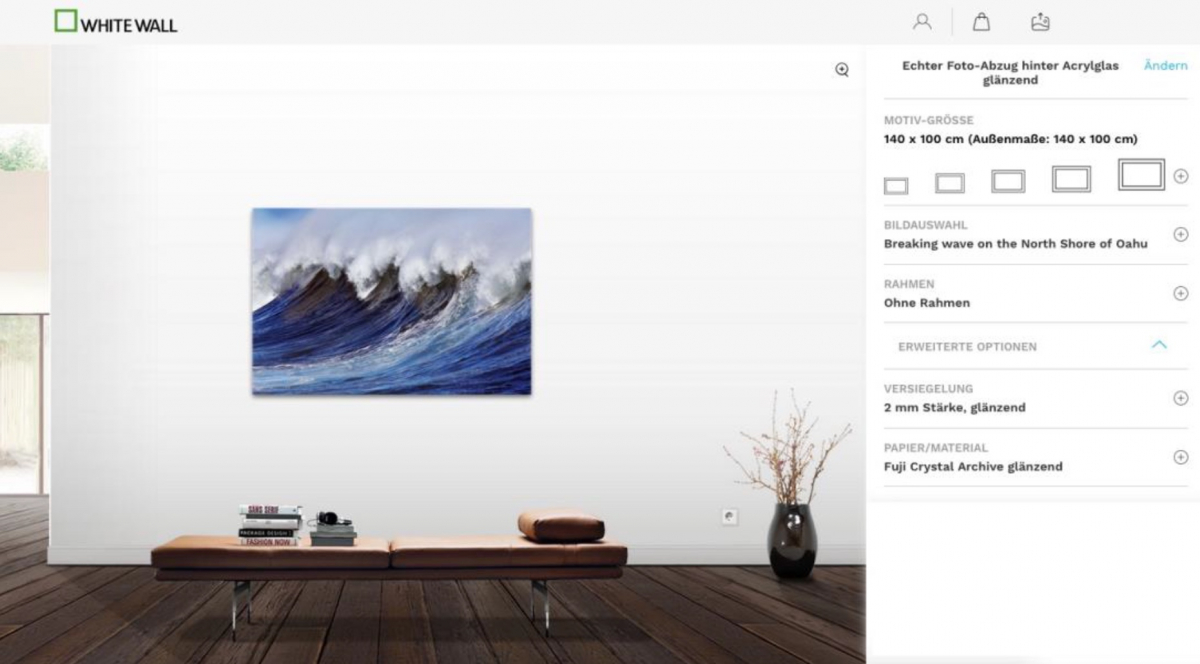
Task: Choose the medium motif size icon
Action: [x=1008, y=181]
